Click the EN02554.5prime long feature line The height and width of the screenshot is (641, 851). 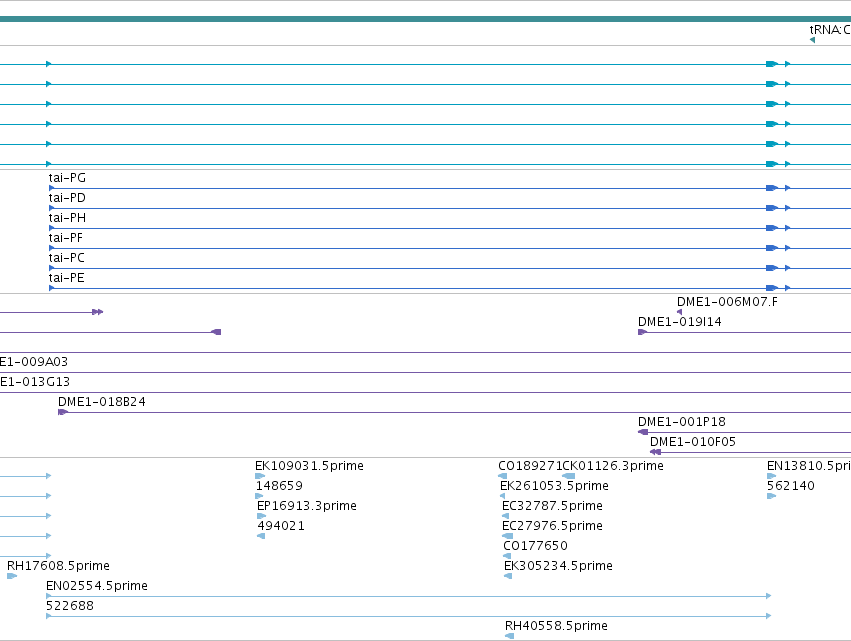(409, 596)
